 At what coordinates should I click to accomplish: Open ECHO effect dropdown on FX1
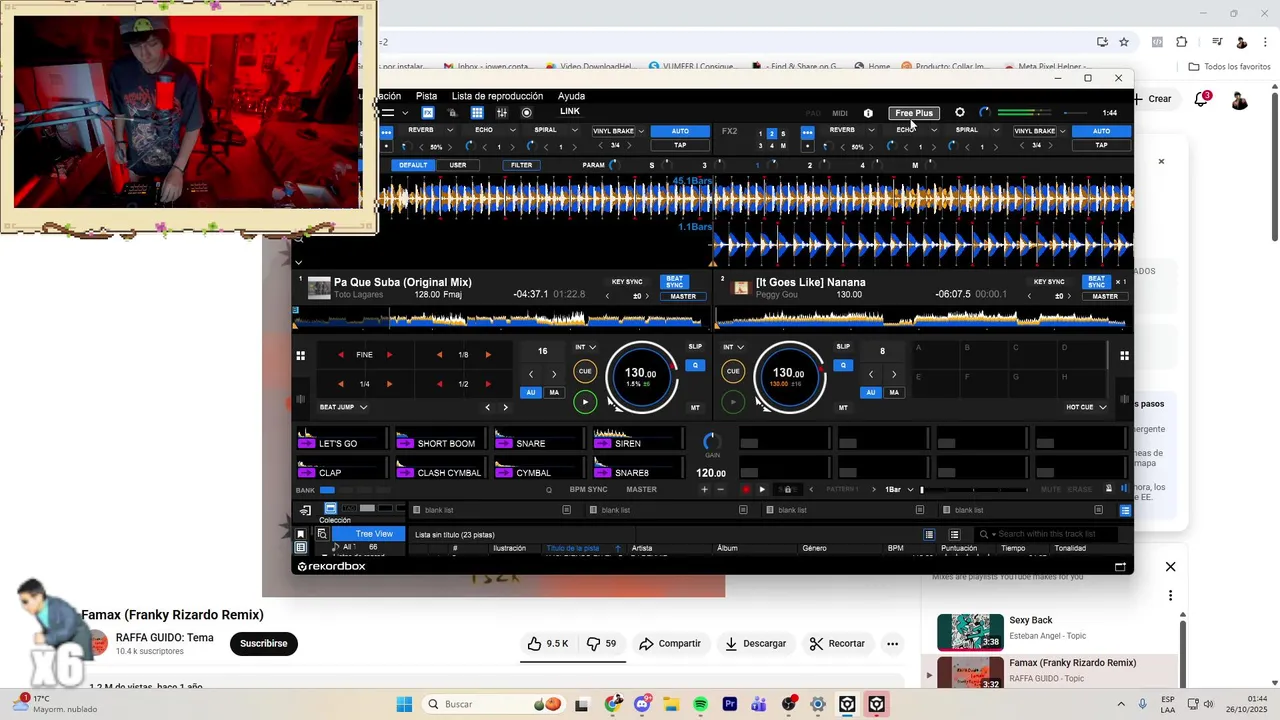pyautogui.click(x=513, y=130)
